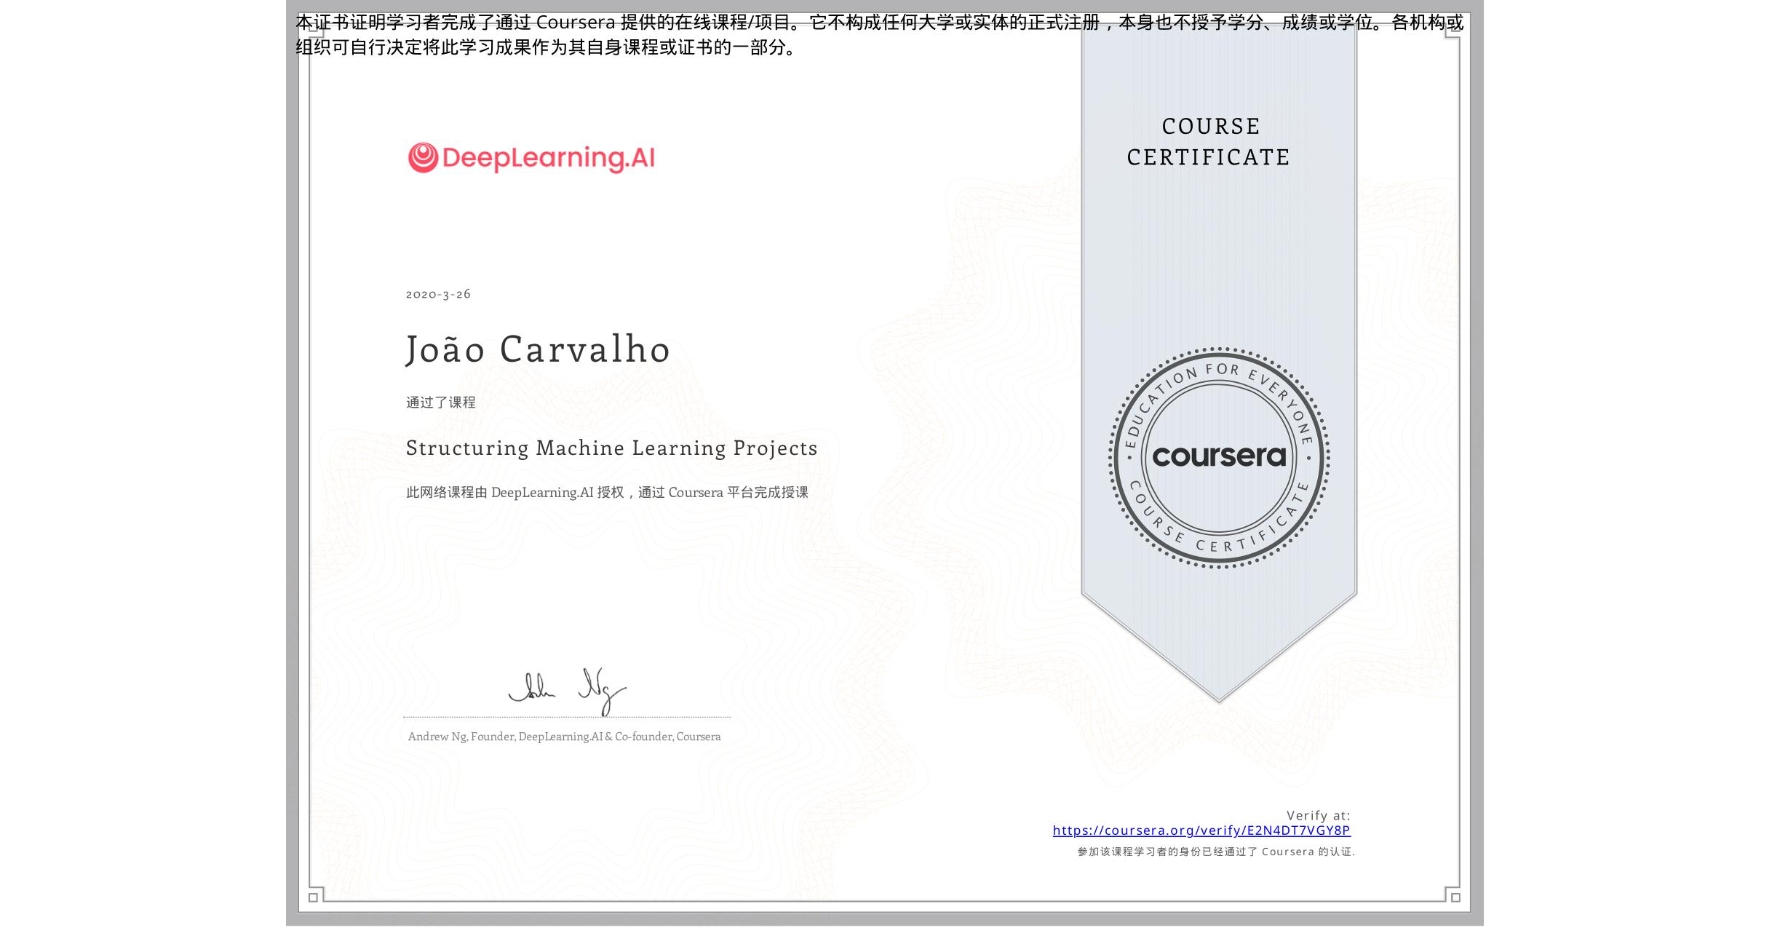Image resolution: width=1772 pixels, height=928 pixels.
Task: Open the coursera.org verify link
Action: click(1201, 830)
